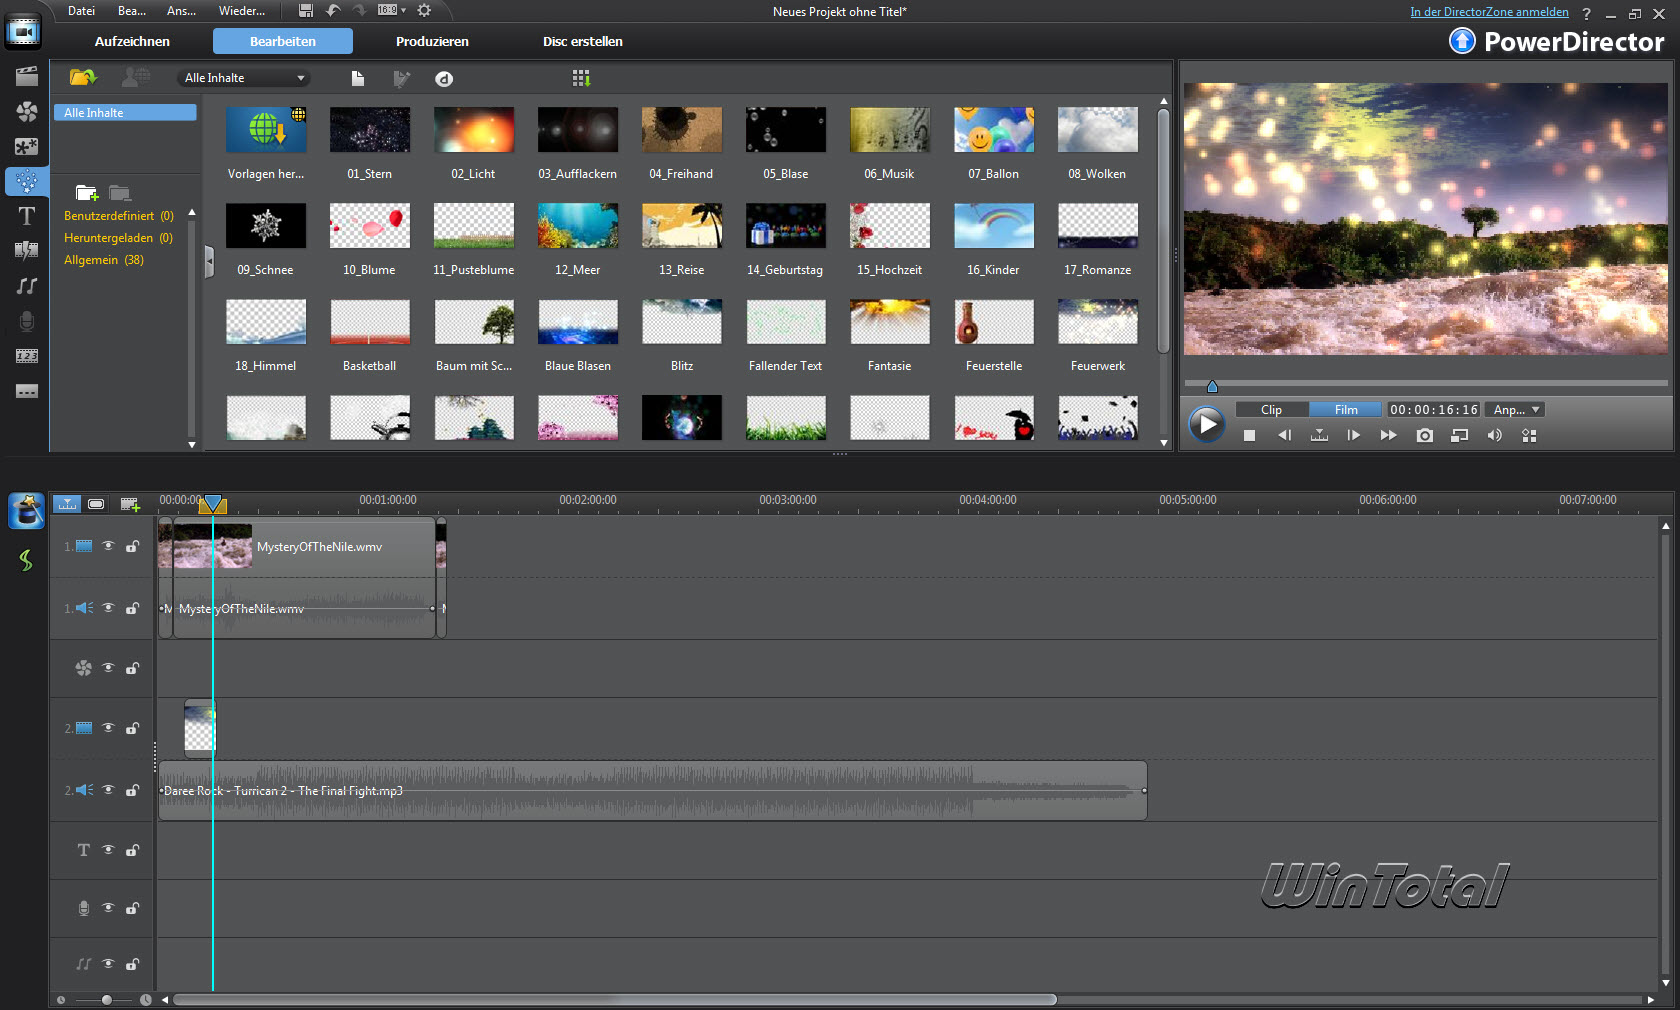The image size is (1680, 1010).
Task: Expand the Anp... preview fit dropdown
Action: point(1515,410)
